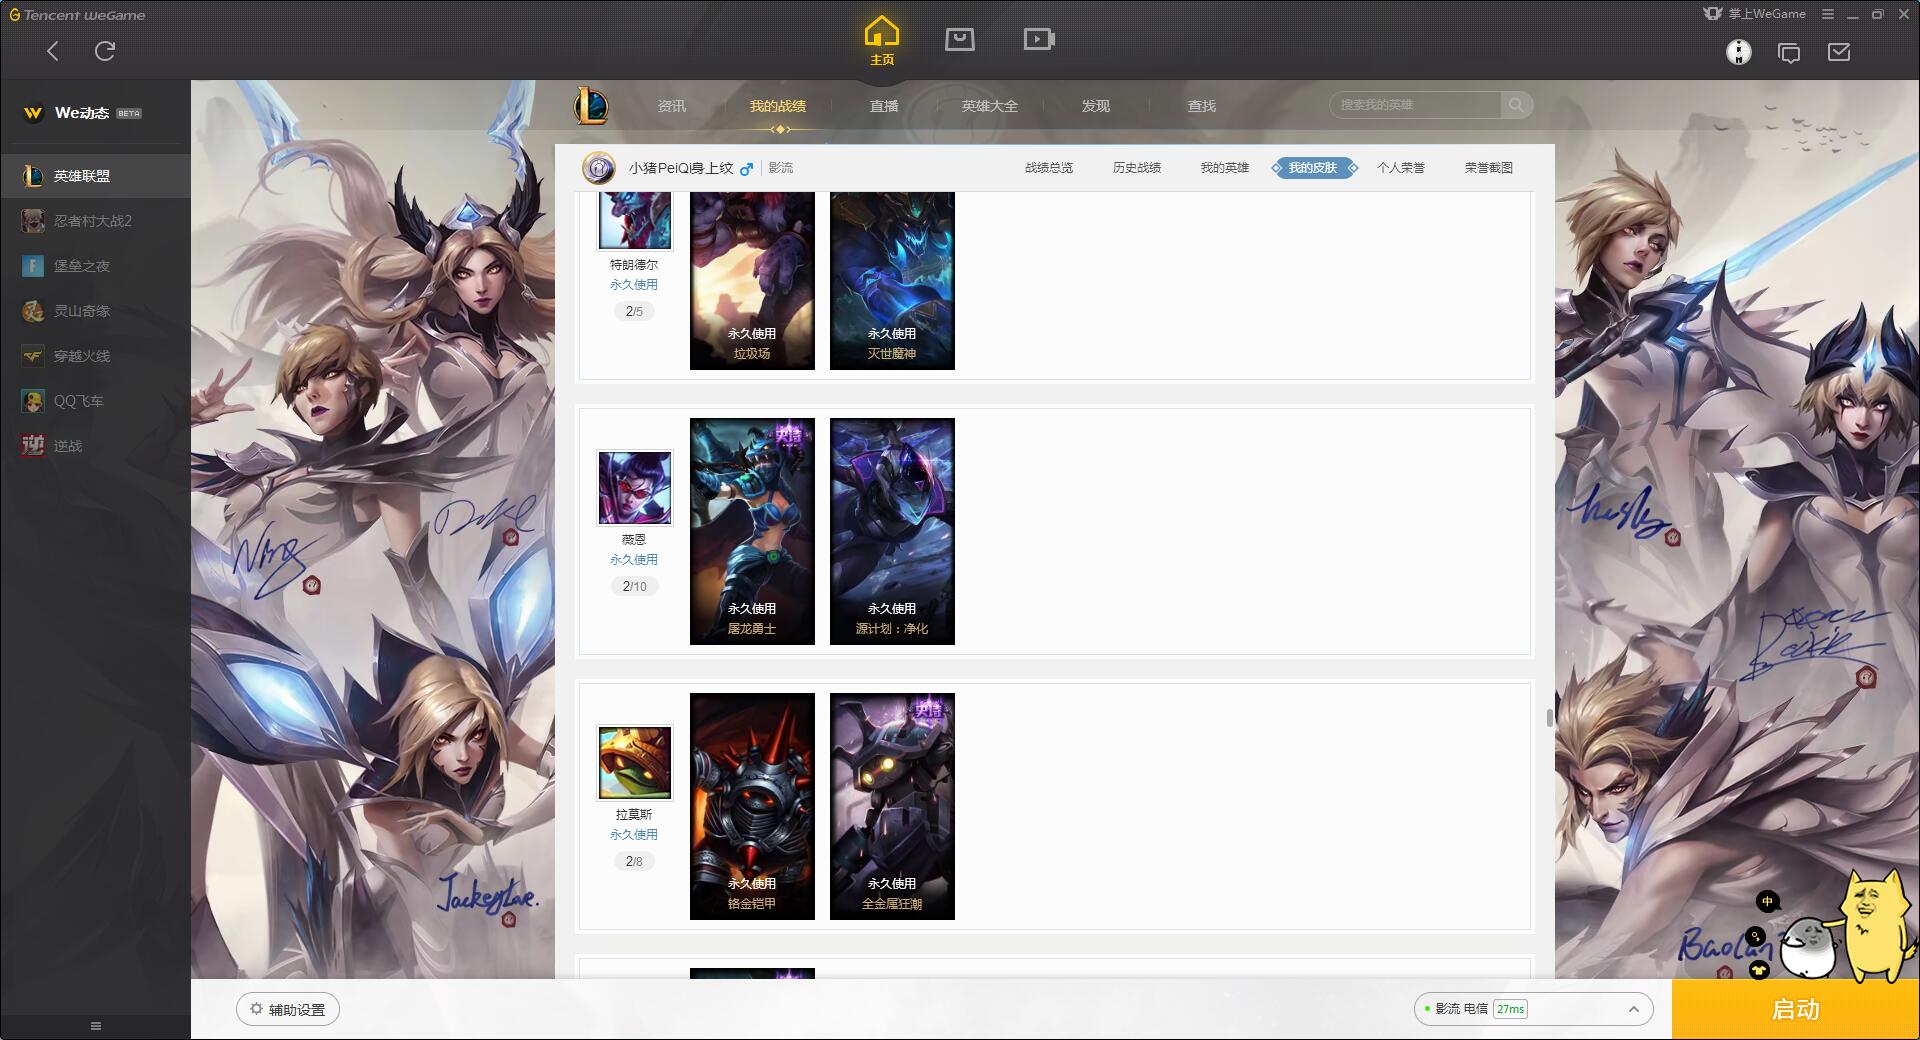Expand the 影流 电信 server dropdown

point(1532,1009)
